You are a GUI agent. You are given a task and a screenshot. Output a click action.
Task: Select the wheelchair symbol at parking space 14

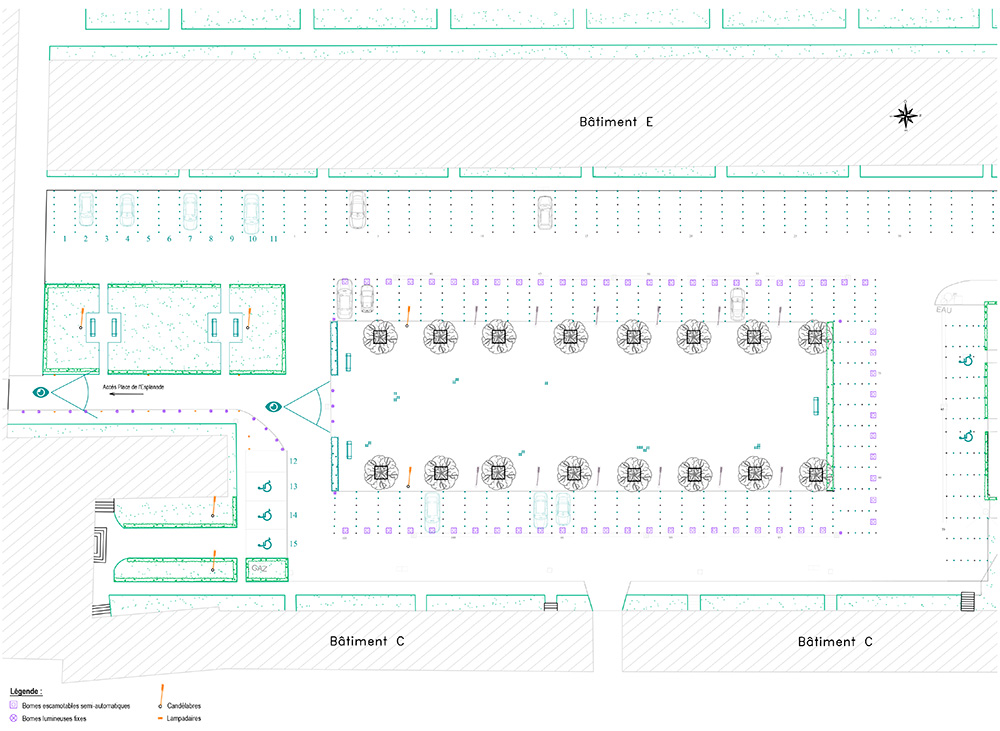[x=266, y=515]
